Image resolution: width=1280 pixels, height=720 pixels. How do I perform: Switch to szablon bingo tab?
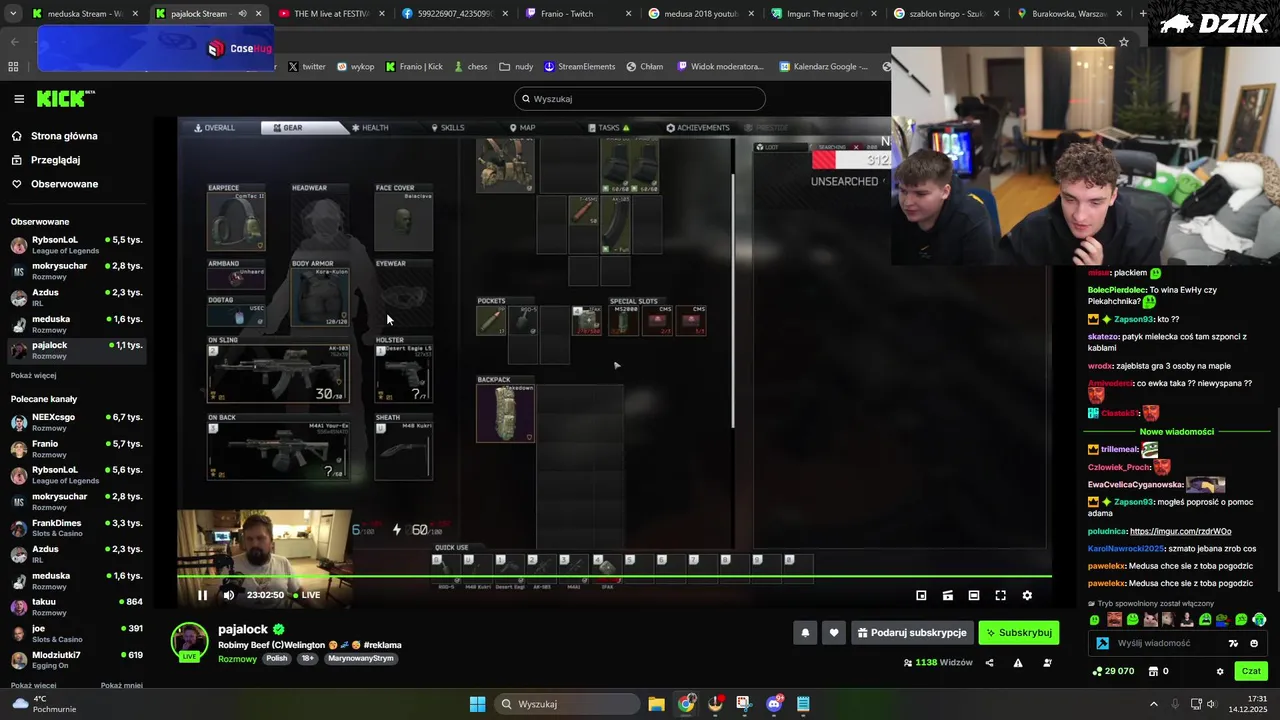coord(946,14)
